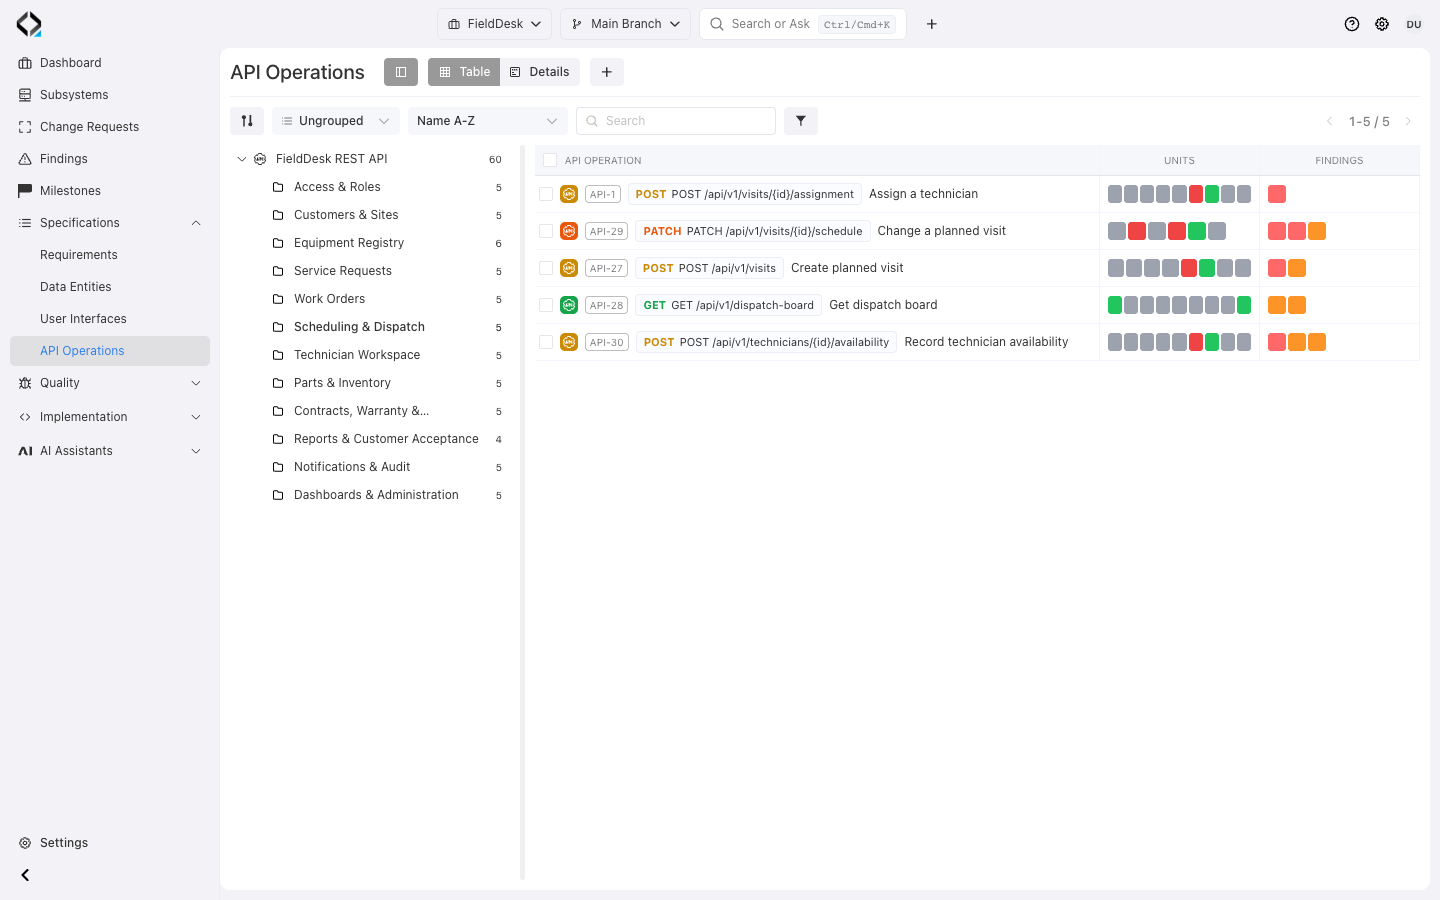The image size is (1440, 900).
Task: Click the first orange finding square in API-28 row
Action: point(1277,305)
